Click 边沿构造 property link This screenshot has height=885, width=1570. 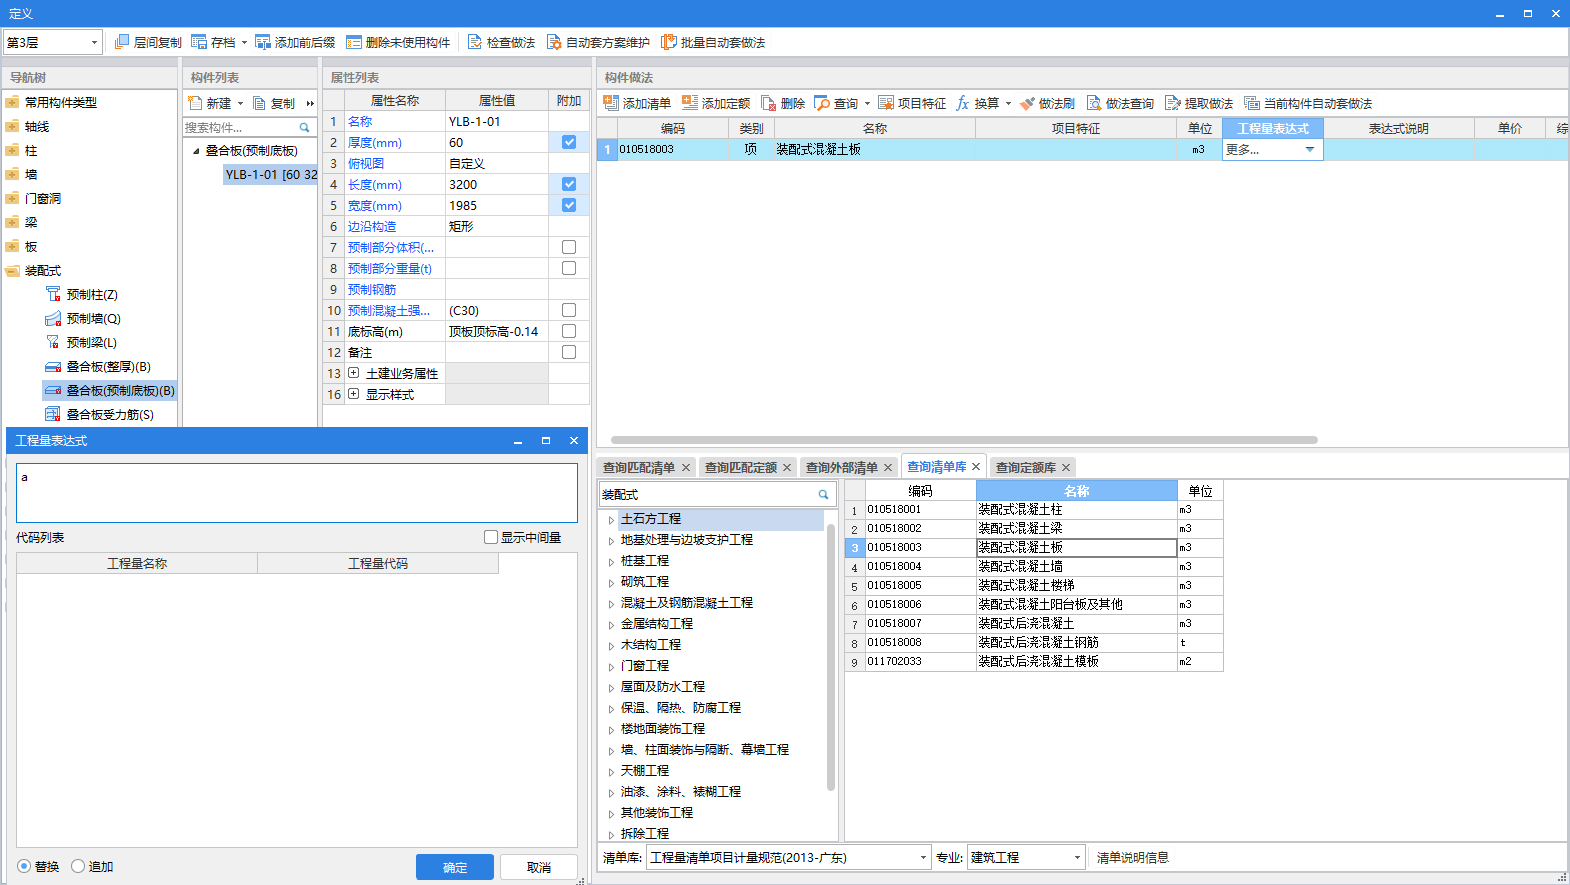372,226
